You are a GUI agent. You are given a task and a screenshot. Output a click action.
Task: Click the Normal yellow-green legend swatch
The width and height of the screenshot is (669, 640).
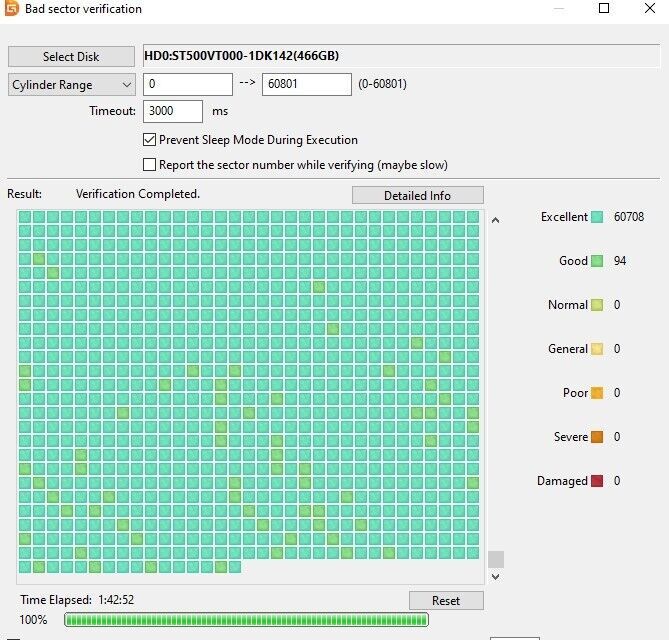tap(597, 305)
